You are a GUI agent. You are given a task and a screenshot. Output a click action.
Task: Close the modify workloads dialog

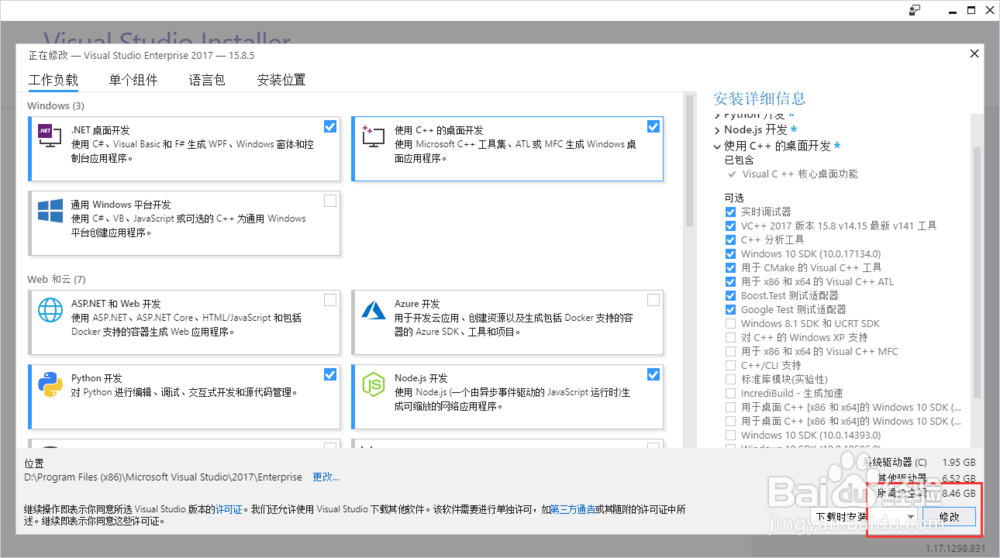coord(974,54)
